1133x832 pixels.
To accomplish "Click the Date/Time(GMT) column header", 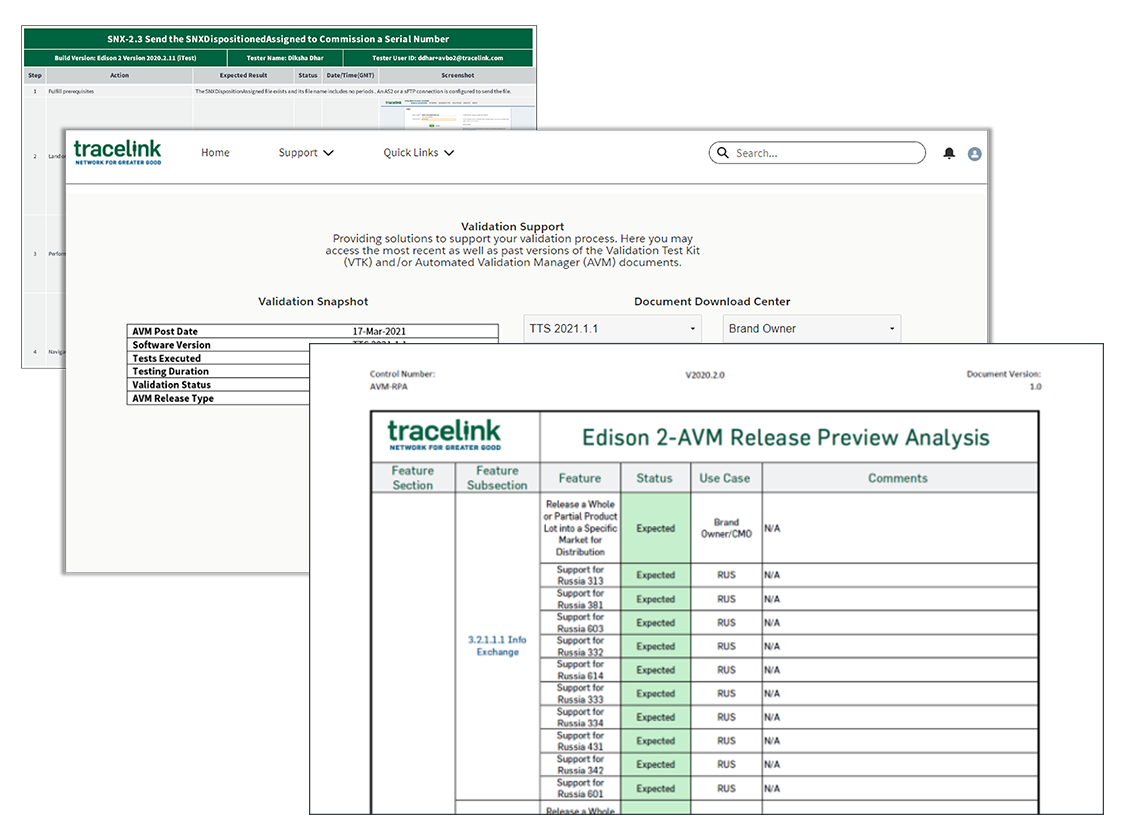I will coord(350,75).
